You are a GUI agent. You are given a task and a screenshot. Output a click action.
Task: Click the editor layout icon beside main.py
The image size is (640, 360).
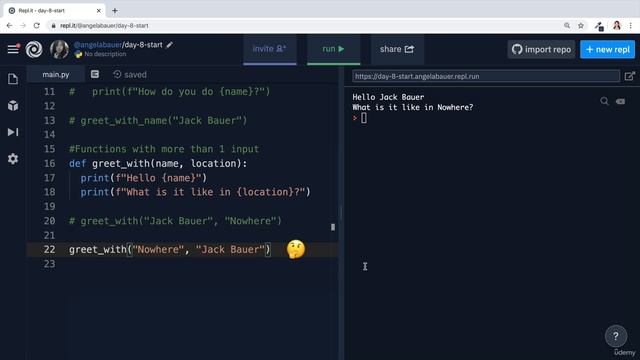pyautogui.click(x=95, y=74)
